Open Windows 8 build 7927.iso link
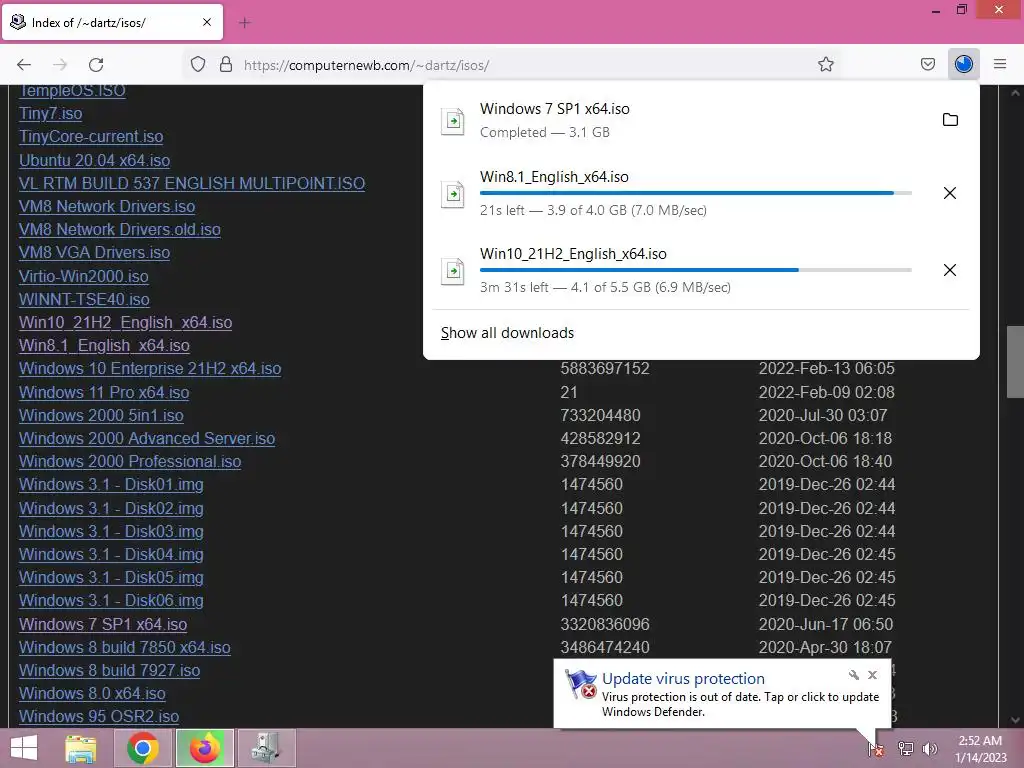The height and width of the screenshot is (768, 1024). pos(109,671)
